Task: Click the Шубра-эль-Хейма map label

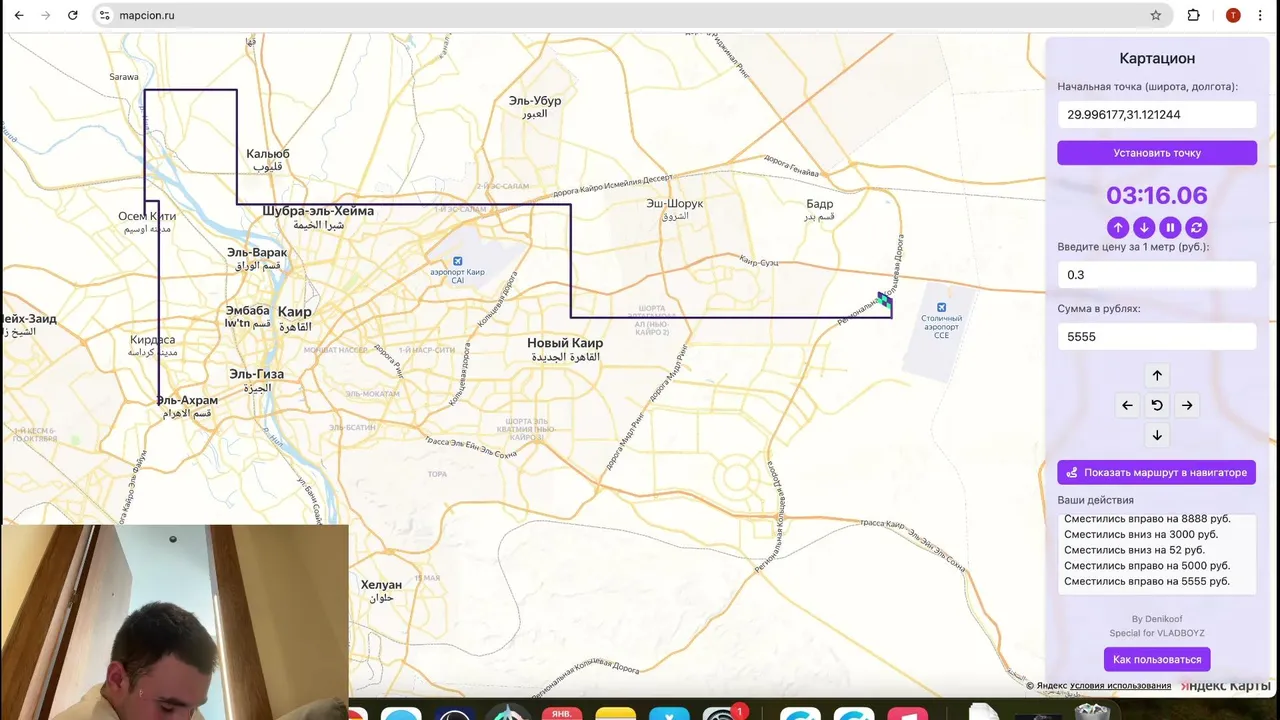Action: 318,211
